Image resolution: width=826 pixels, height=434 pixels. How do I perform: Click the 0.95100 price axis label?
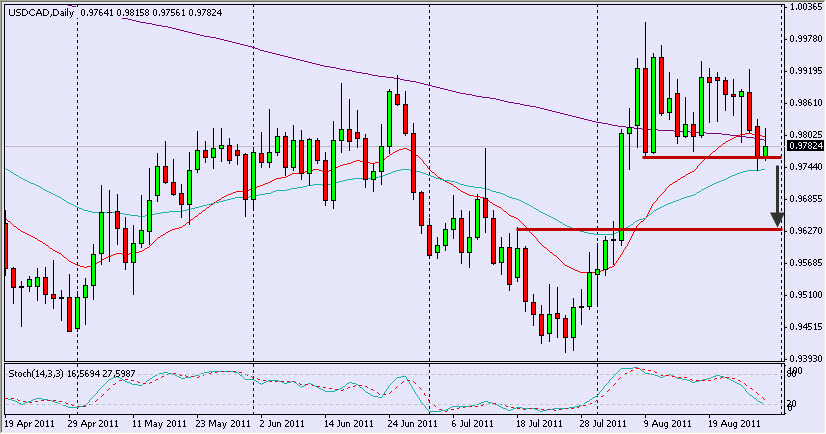[x=806, y=294]
